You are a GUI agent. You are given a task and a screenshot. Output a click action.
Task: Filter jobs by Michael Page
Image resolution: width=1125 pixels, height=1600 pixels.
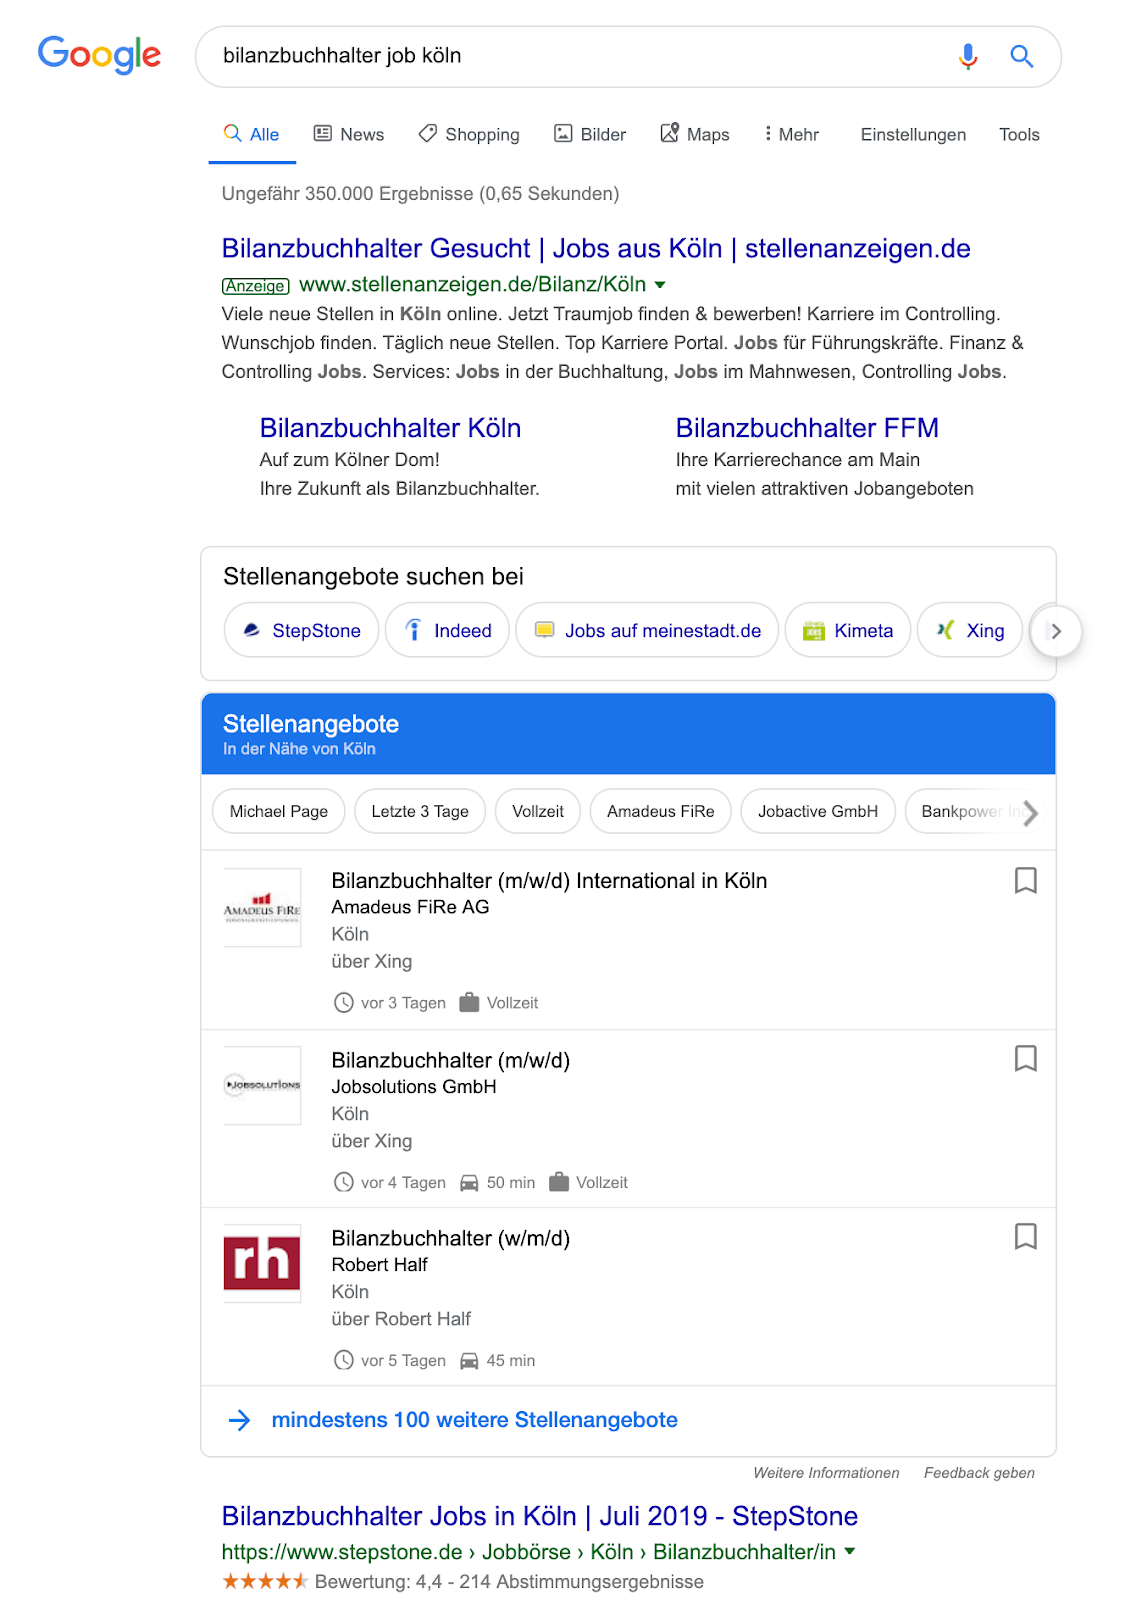(x=278, y=811)
